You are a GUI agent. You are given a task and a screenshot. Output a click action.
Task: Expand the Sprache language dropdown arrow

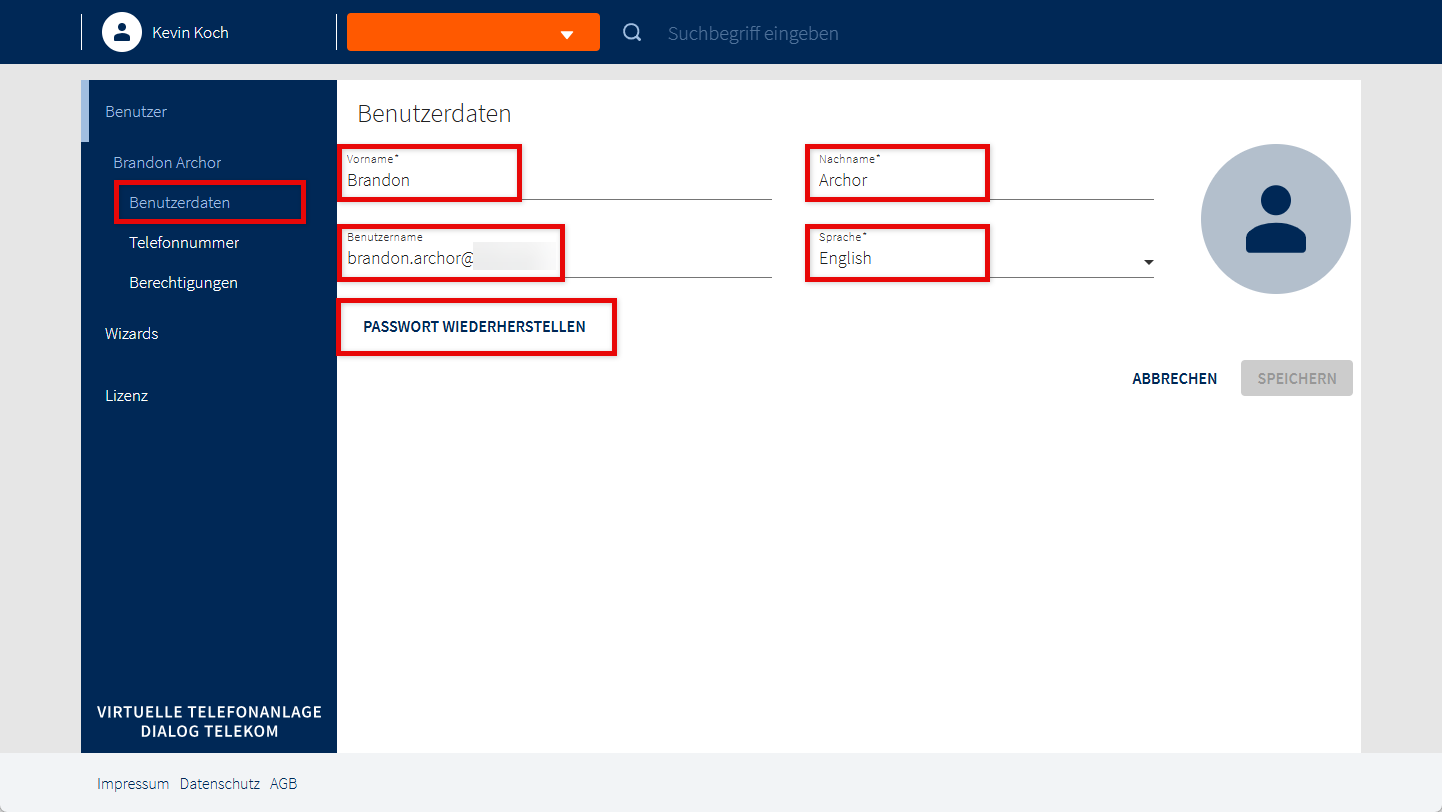click(x=1148, y=262)
